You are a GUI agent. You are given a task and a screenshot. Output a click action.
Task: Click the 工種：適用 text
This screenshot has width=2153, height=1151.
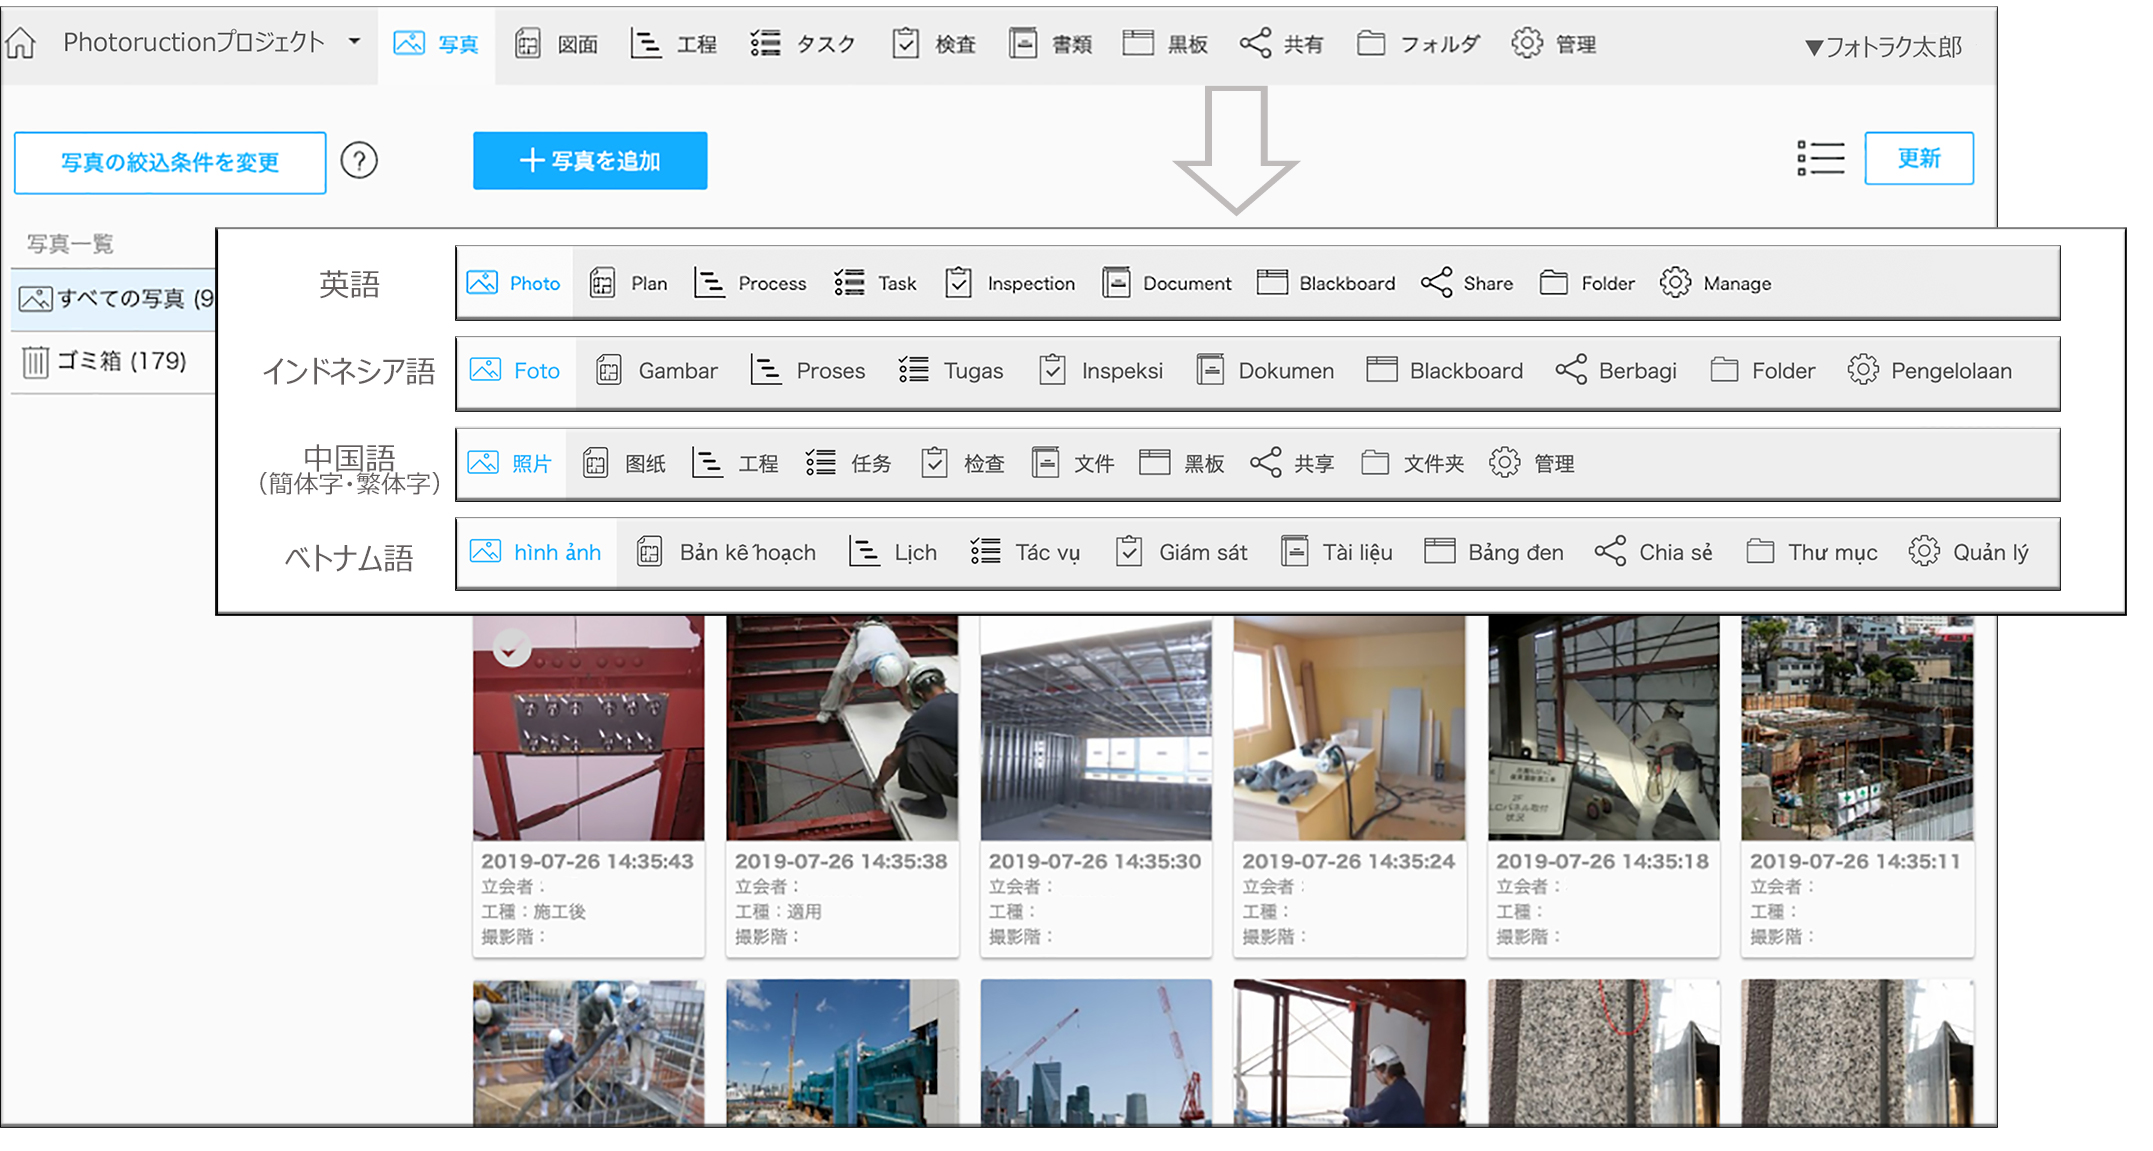[x=778, y=912]
